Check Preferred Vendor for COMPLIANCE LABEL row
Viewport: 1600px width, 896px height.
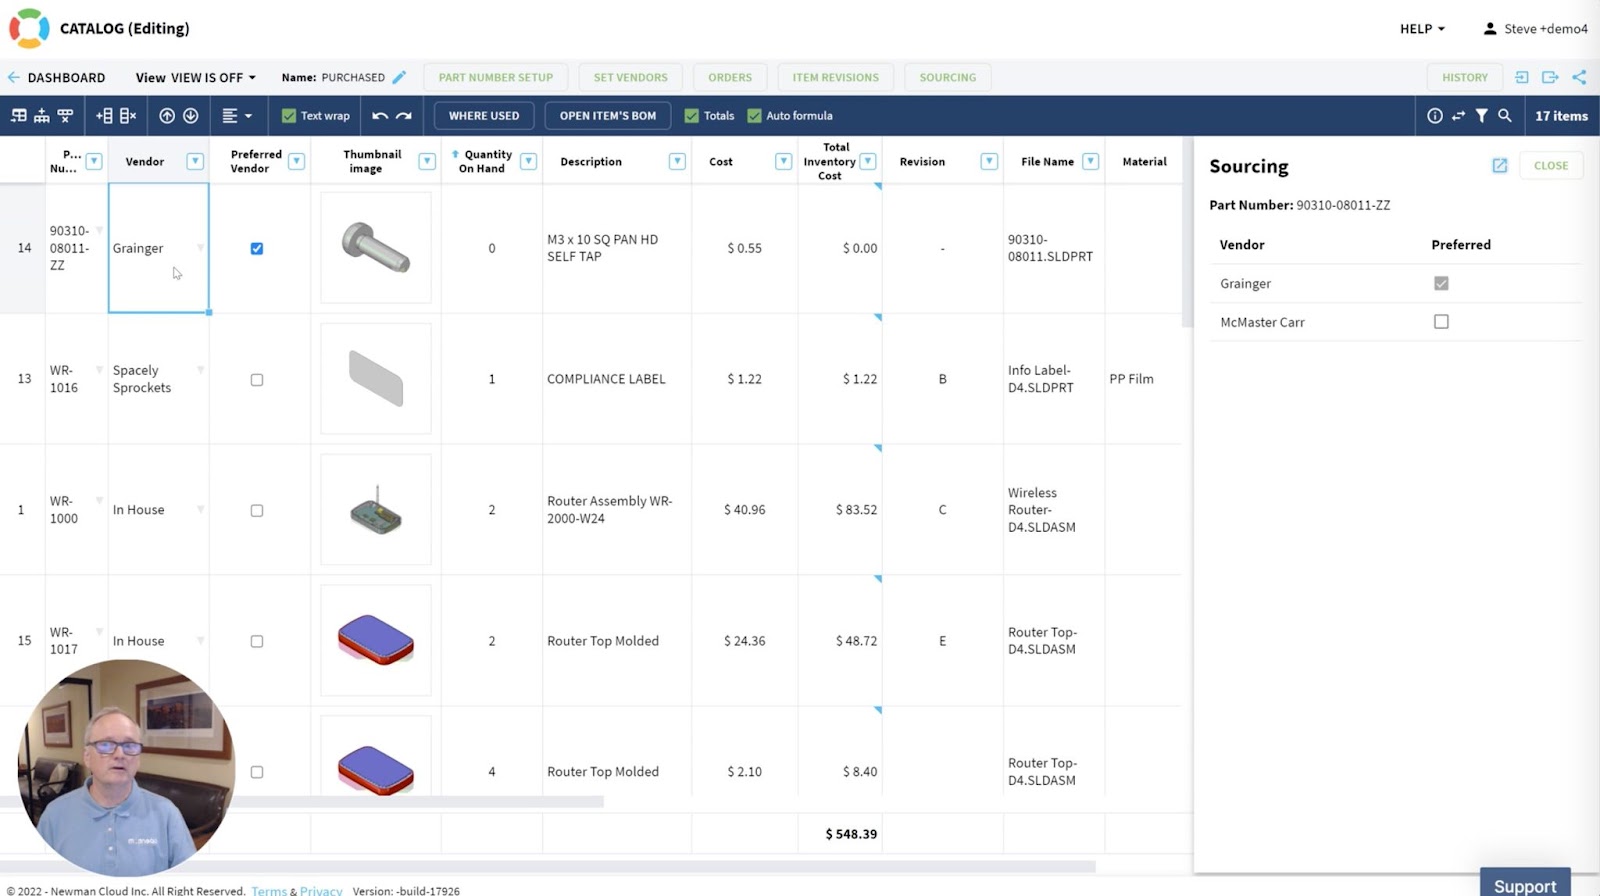click(x=257, y=380)
